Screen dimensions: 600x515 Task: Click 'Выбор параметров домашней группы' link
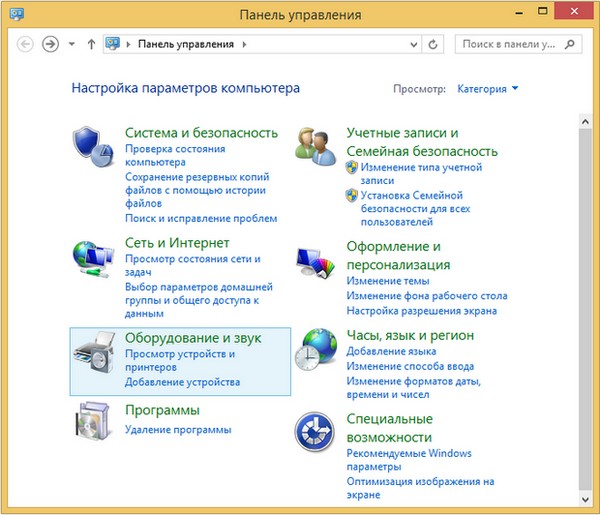pyautogui.click(x=199, y=300)
